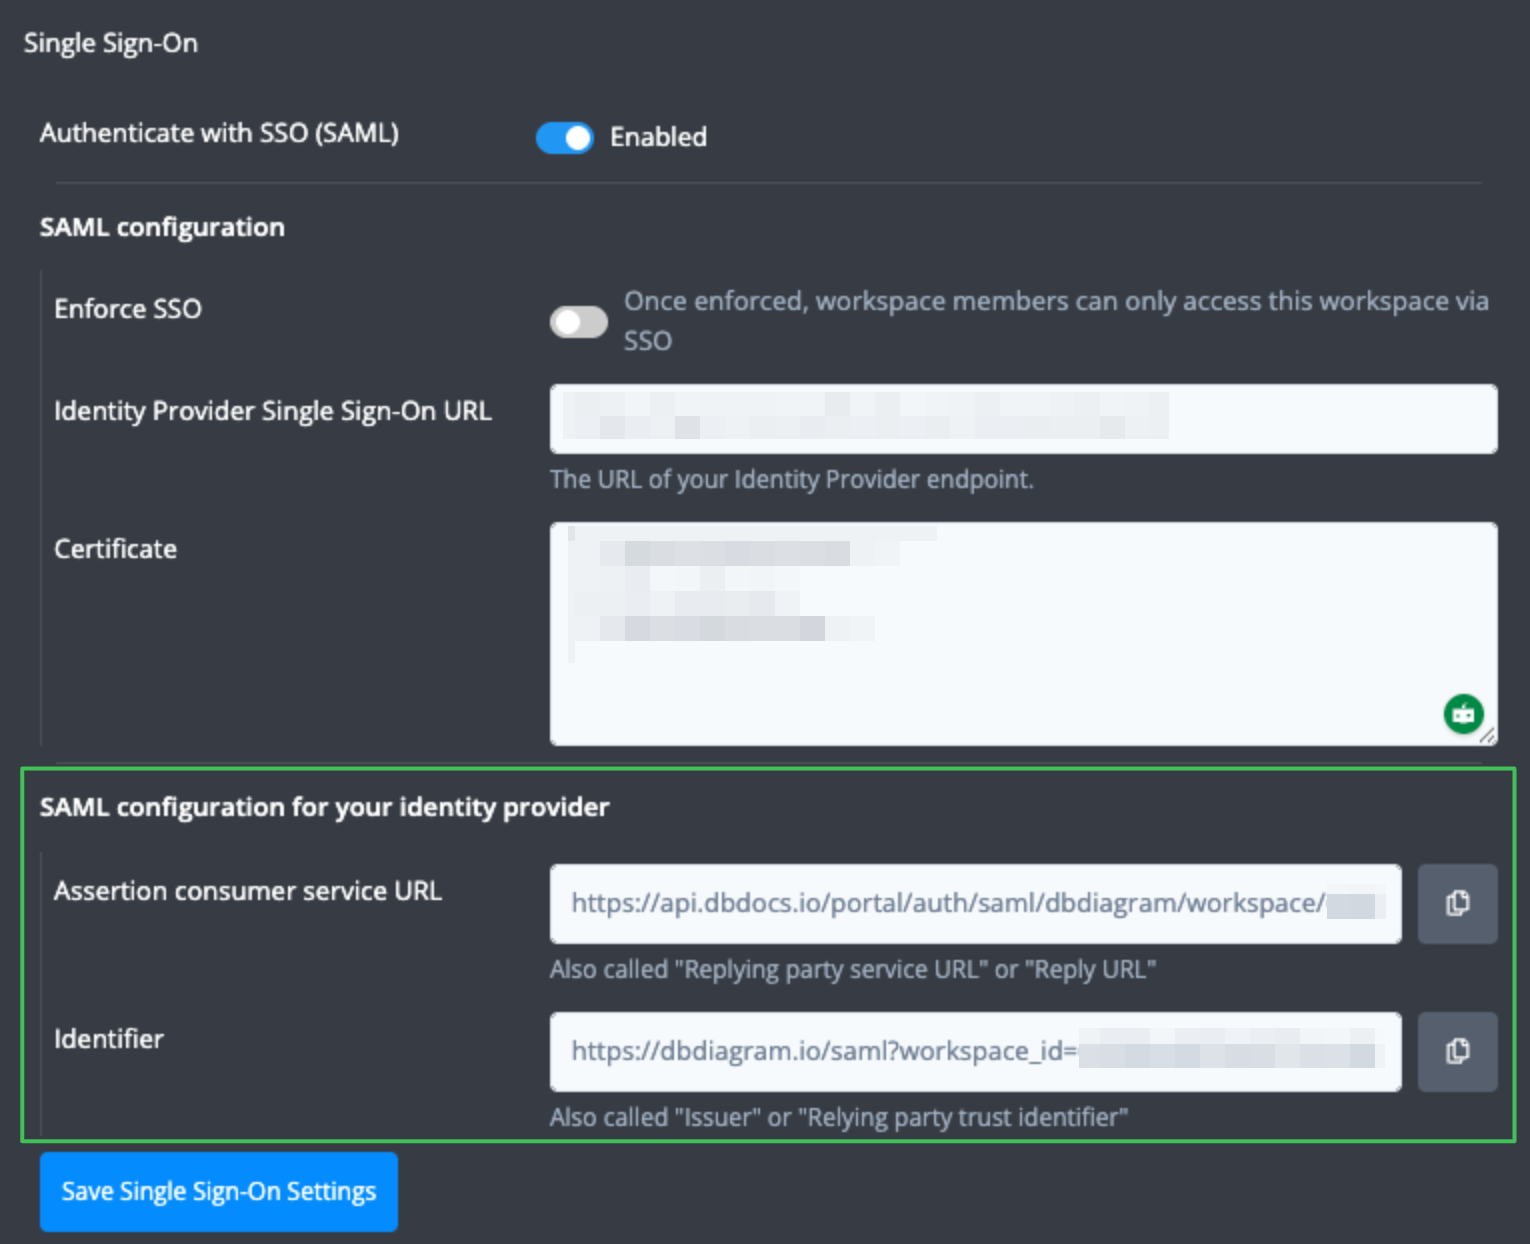The height and width of the screenshot is (1244, 1530).
Task: Enable the Enforce SSO toggle
Action: coord(578,322)
